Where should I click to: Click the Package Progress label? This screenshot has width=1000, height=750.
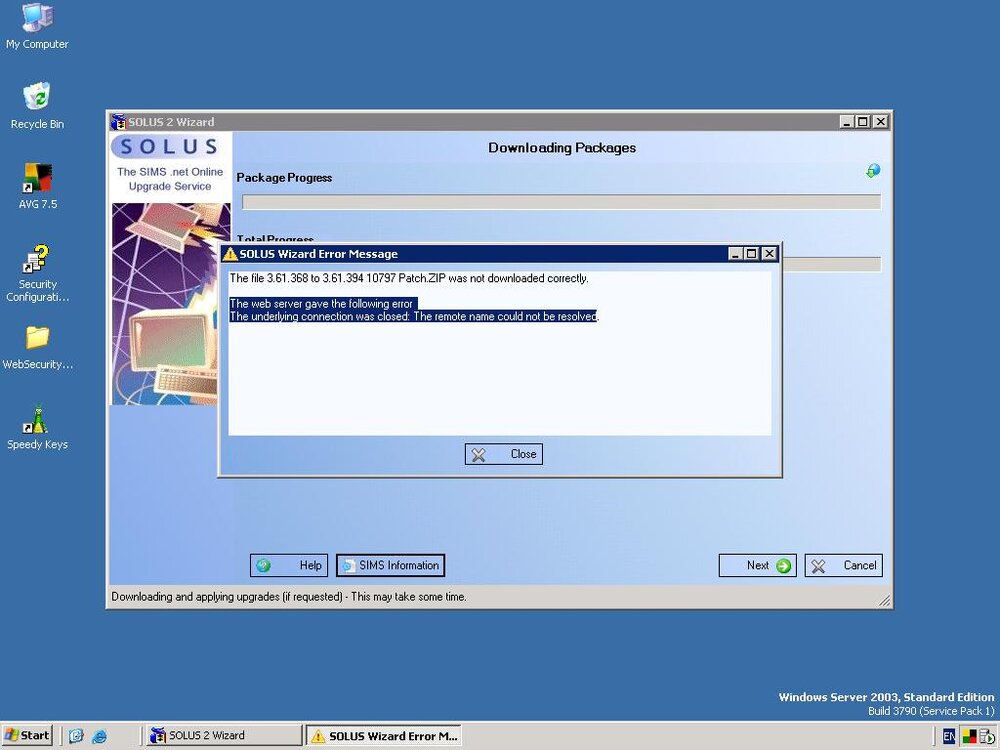[284, 178]
